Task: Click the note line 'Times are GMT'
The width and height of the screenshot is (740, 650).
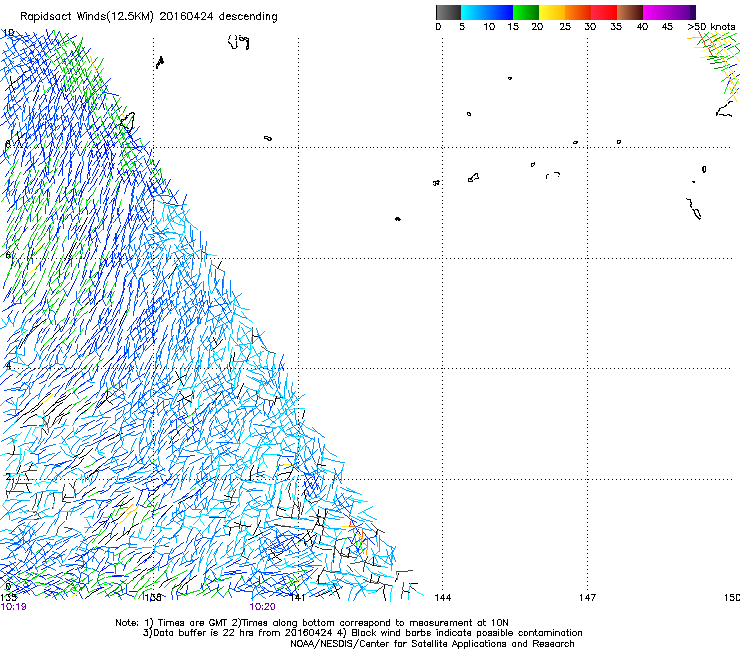Action: click(x=192, y=623)
